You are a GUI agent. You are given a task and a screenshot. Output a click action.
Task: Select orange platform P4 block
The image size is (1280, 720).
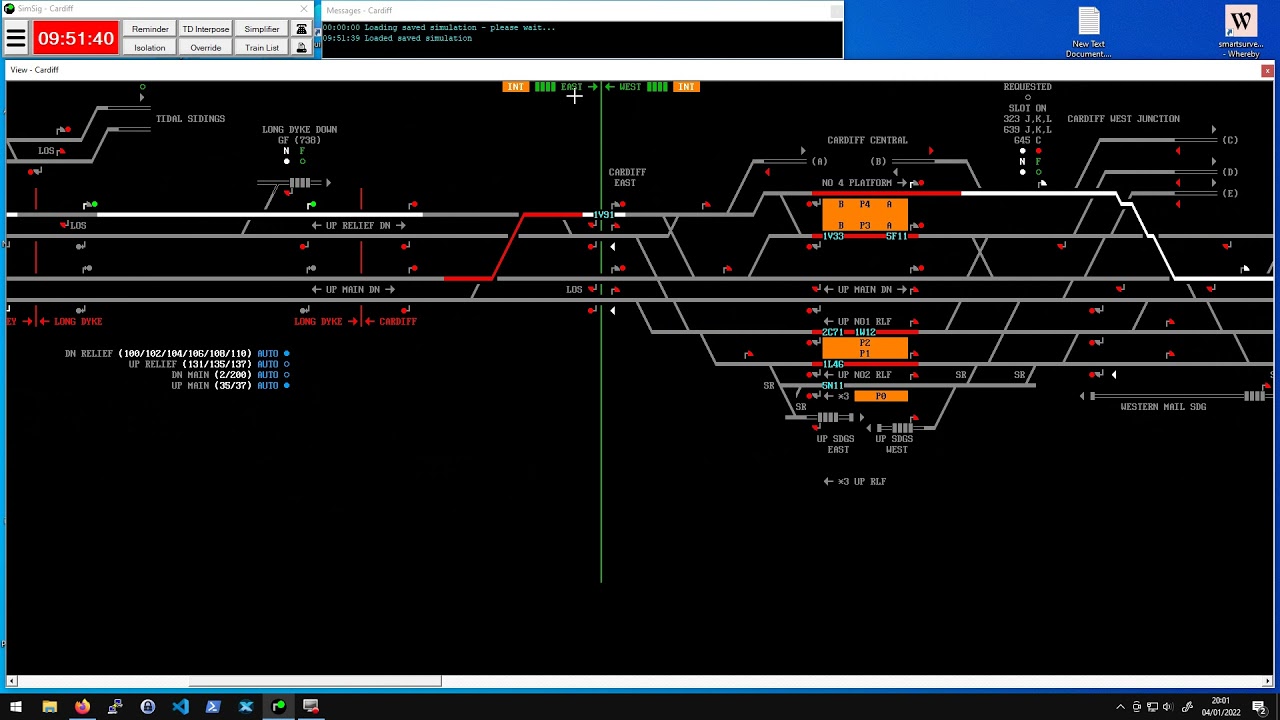tap(865, 204)
